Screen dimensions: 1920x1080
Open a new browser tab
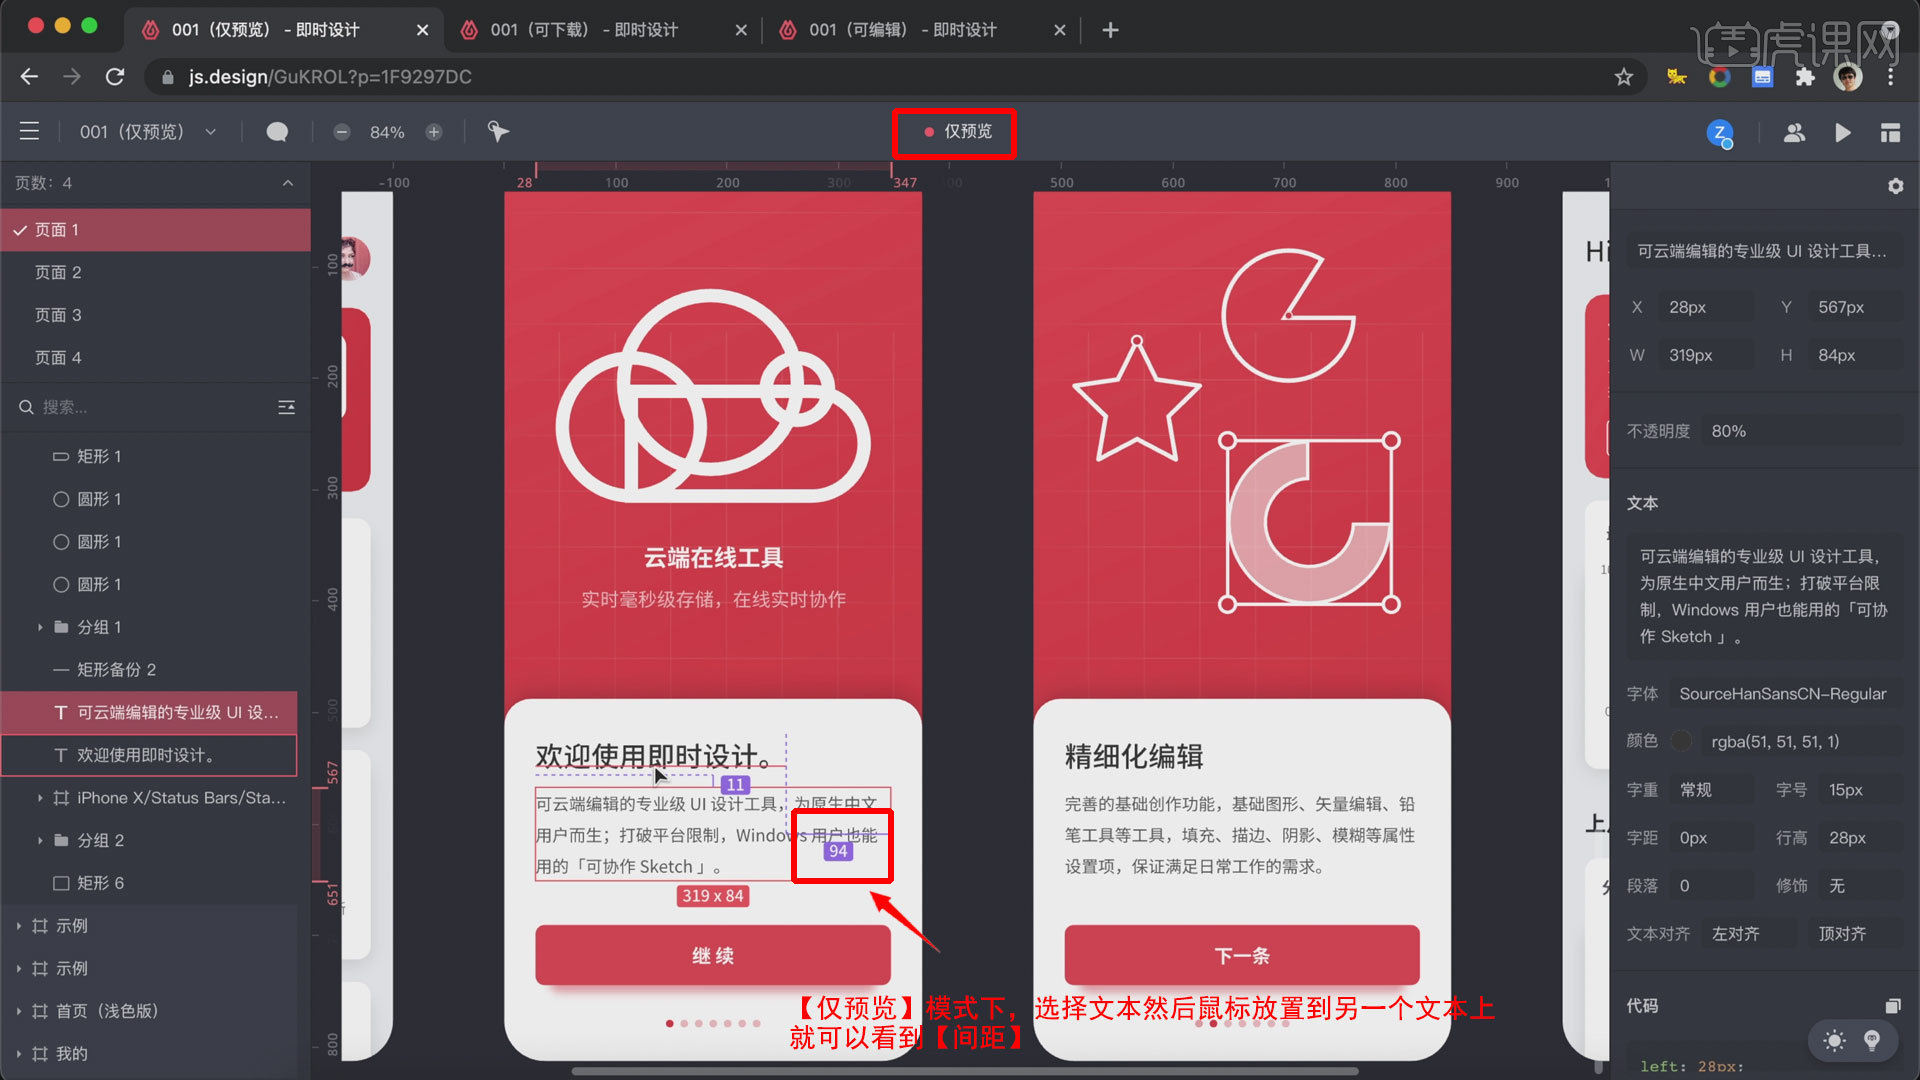(1110, 30)
